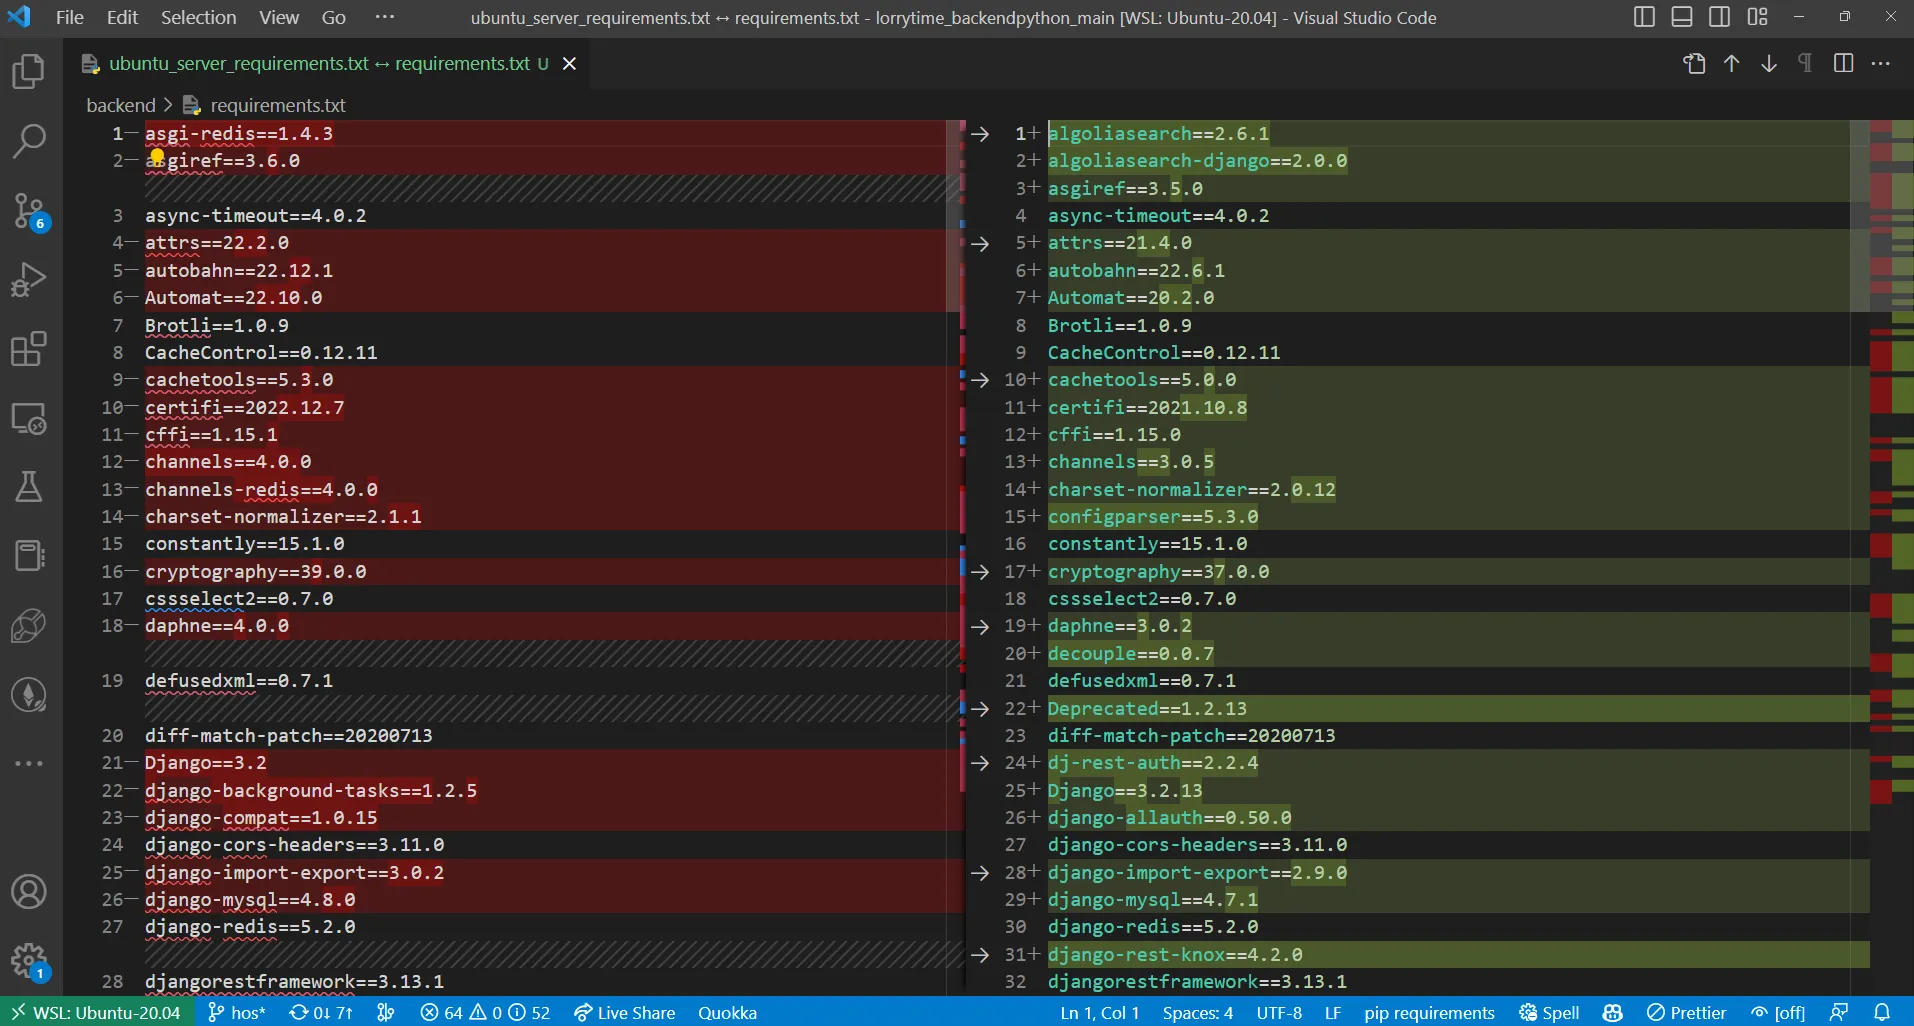
Task: Toggle whitespace trimming in diff editor
Action: (x=1805, y=64)
